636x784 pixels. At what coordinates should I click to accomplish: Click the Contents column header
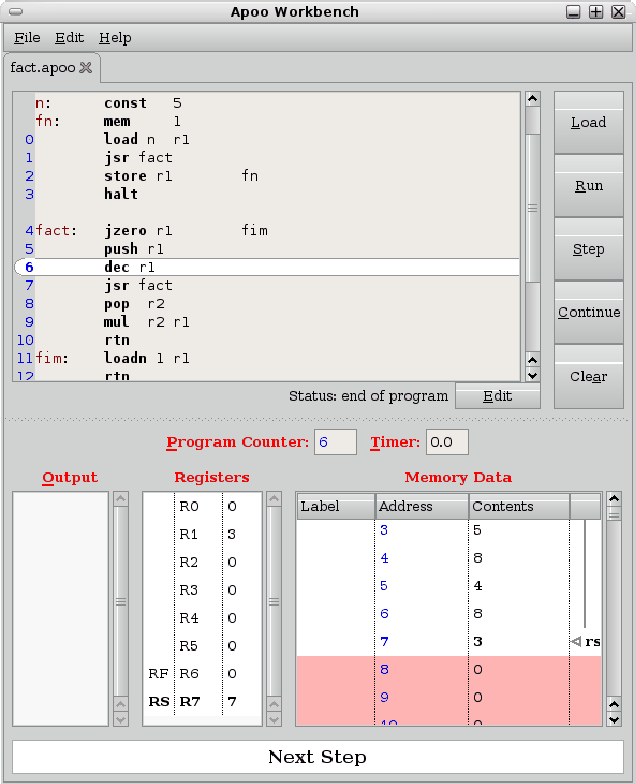pyautogui.click(x=519, y=506)
